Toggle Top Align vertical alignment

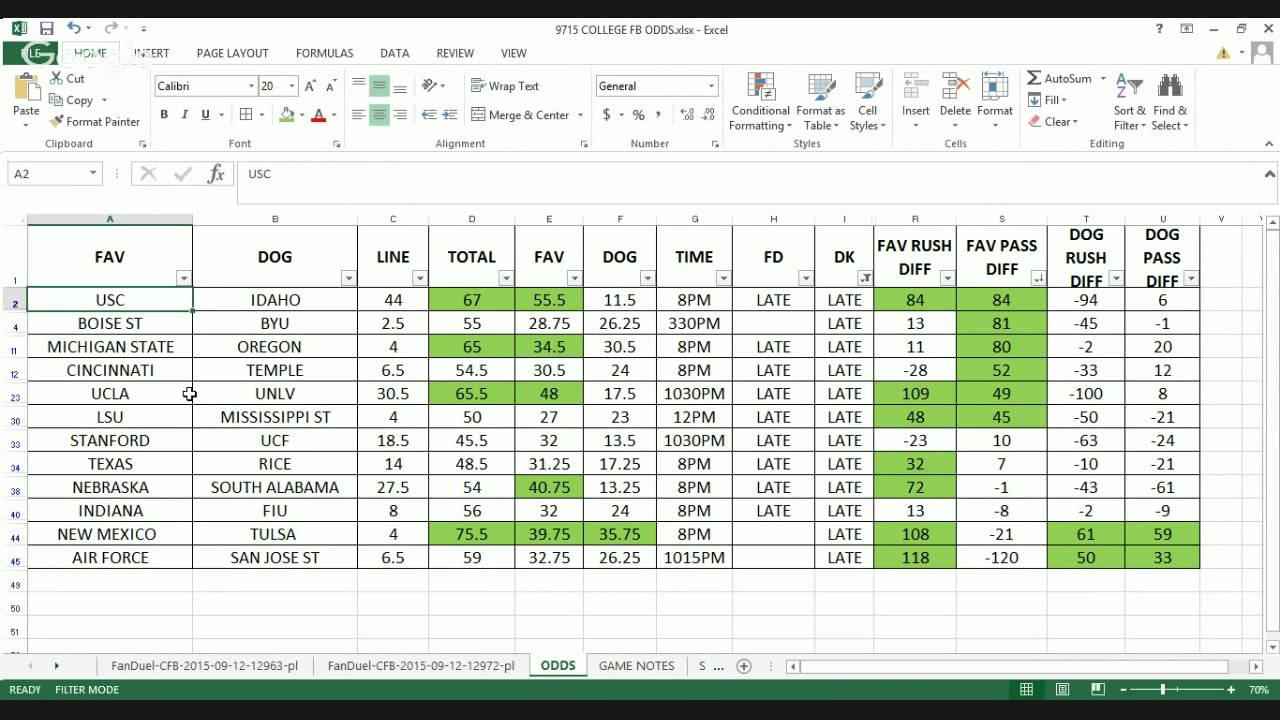358,86
